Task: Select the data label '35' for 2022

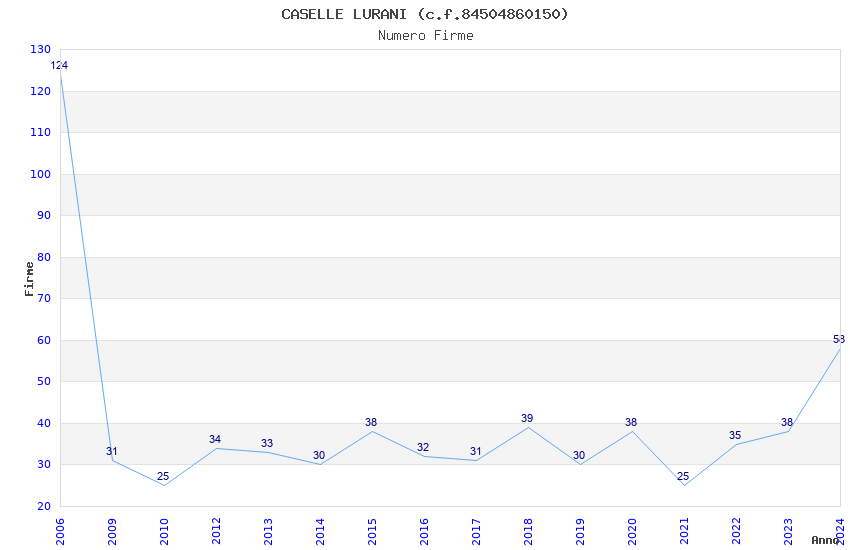Action: [736, 435]
